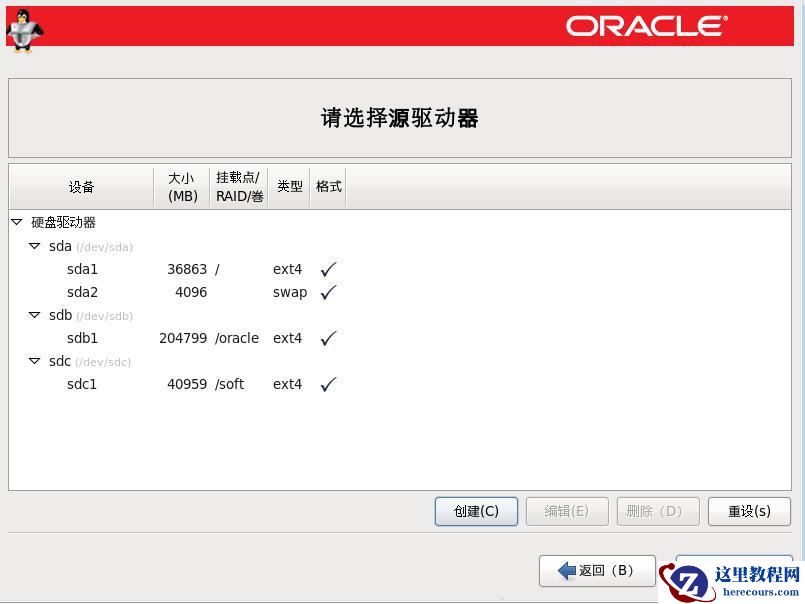Image resolution: width=805 pixels, height=604 pixels.
Task: Sort by the 大小(MB) column header
Action: click(182, 187)
